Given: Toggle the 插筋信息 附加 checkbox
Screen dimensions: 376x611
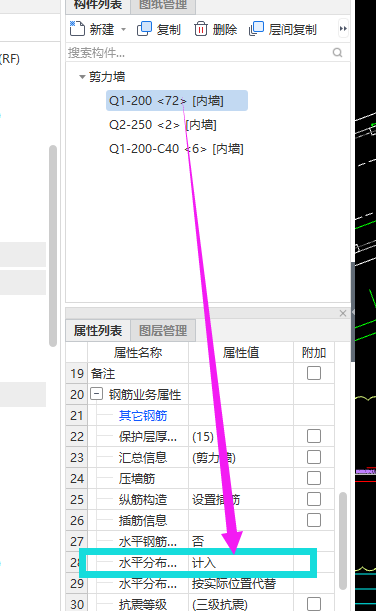Looking at the screenshot, I should click(x=314, y=520).
